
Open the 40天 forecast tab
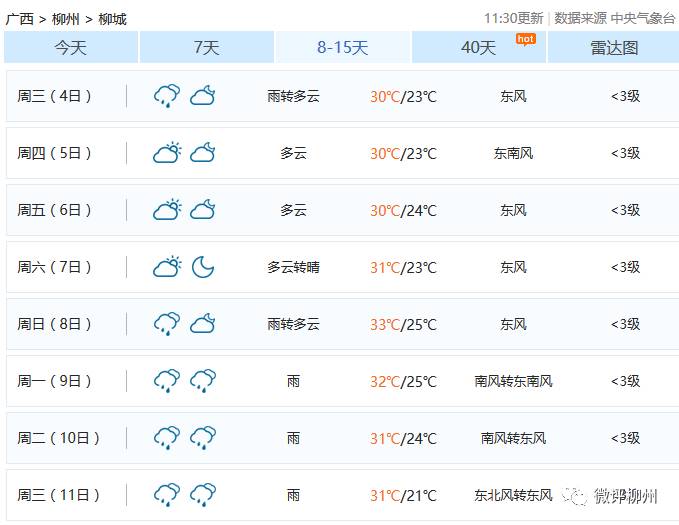click(x=479, y=47)
